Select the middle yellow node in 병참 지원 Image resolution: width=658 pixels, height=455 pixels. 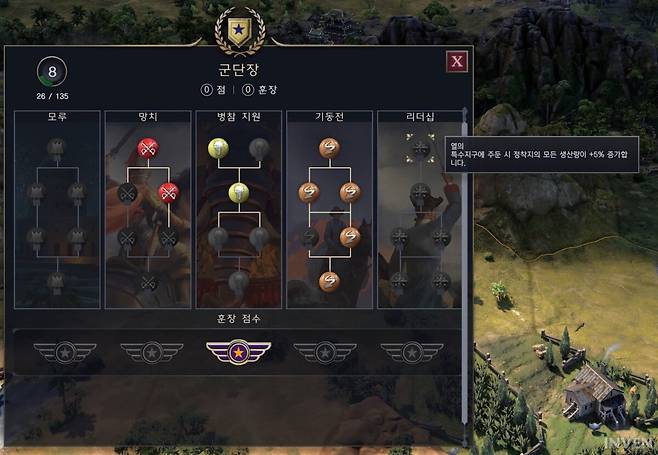(x=239, y=193)
